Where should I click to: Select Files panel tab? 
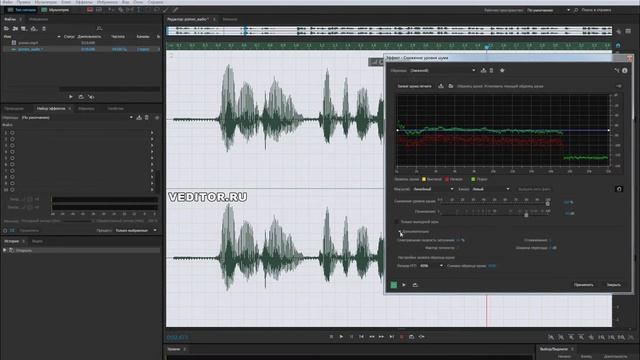point(10,19)
